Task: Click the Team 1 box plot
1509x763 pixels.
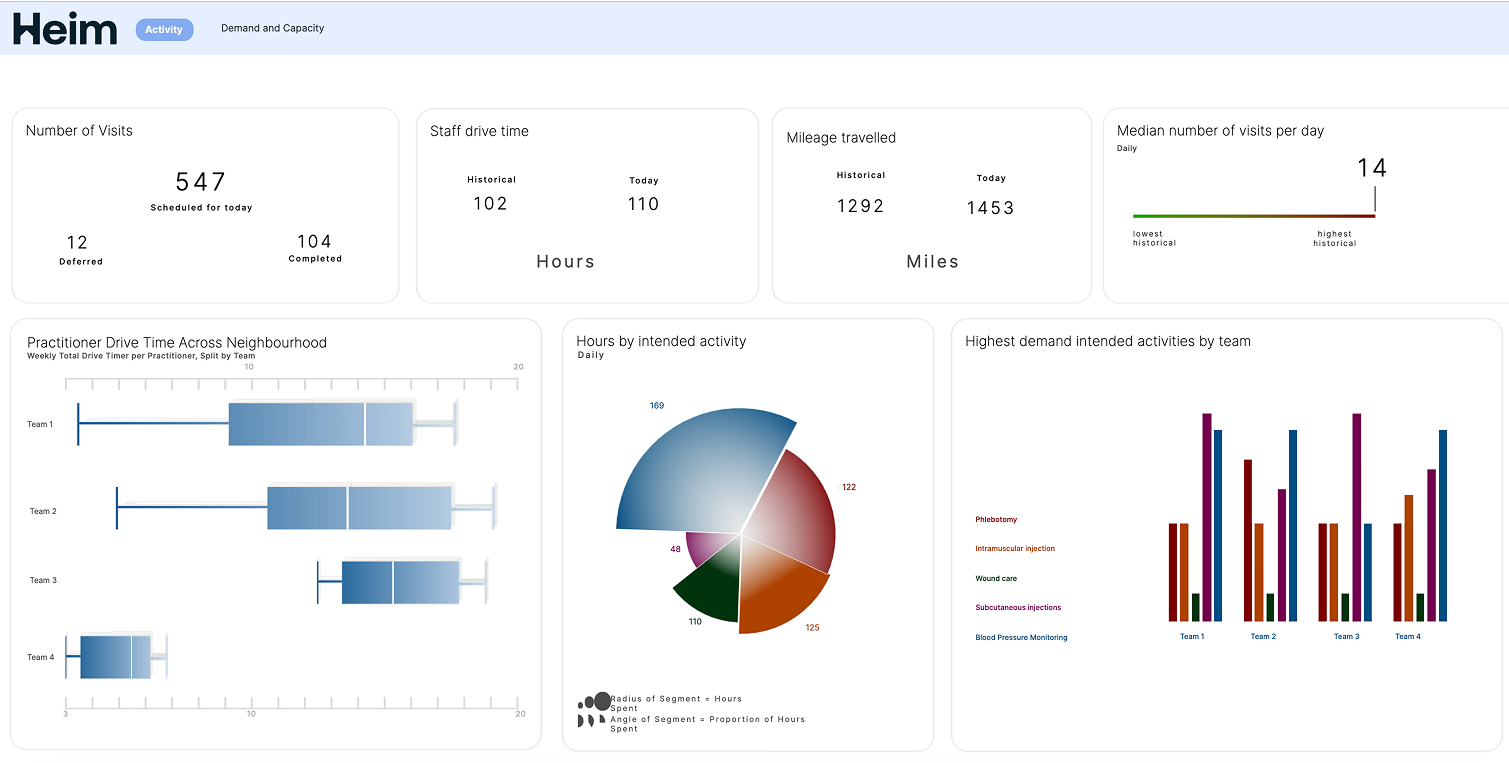Action: point(320,424)
